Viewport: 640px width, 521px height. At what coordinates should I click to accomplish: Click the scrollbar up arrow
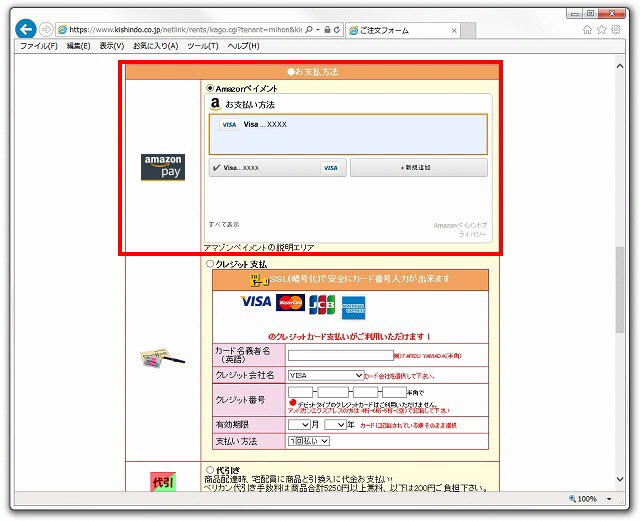click(620, 66)
